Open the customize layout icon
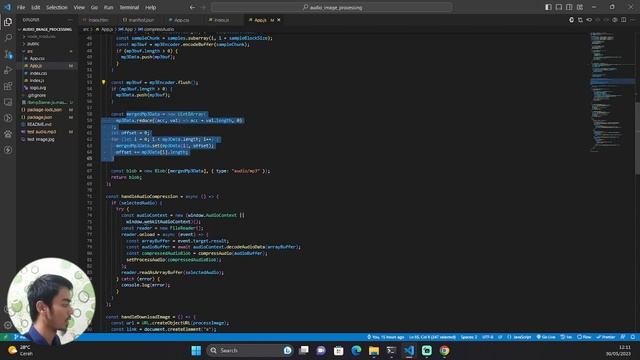The image size is (640, 360). 580,7
